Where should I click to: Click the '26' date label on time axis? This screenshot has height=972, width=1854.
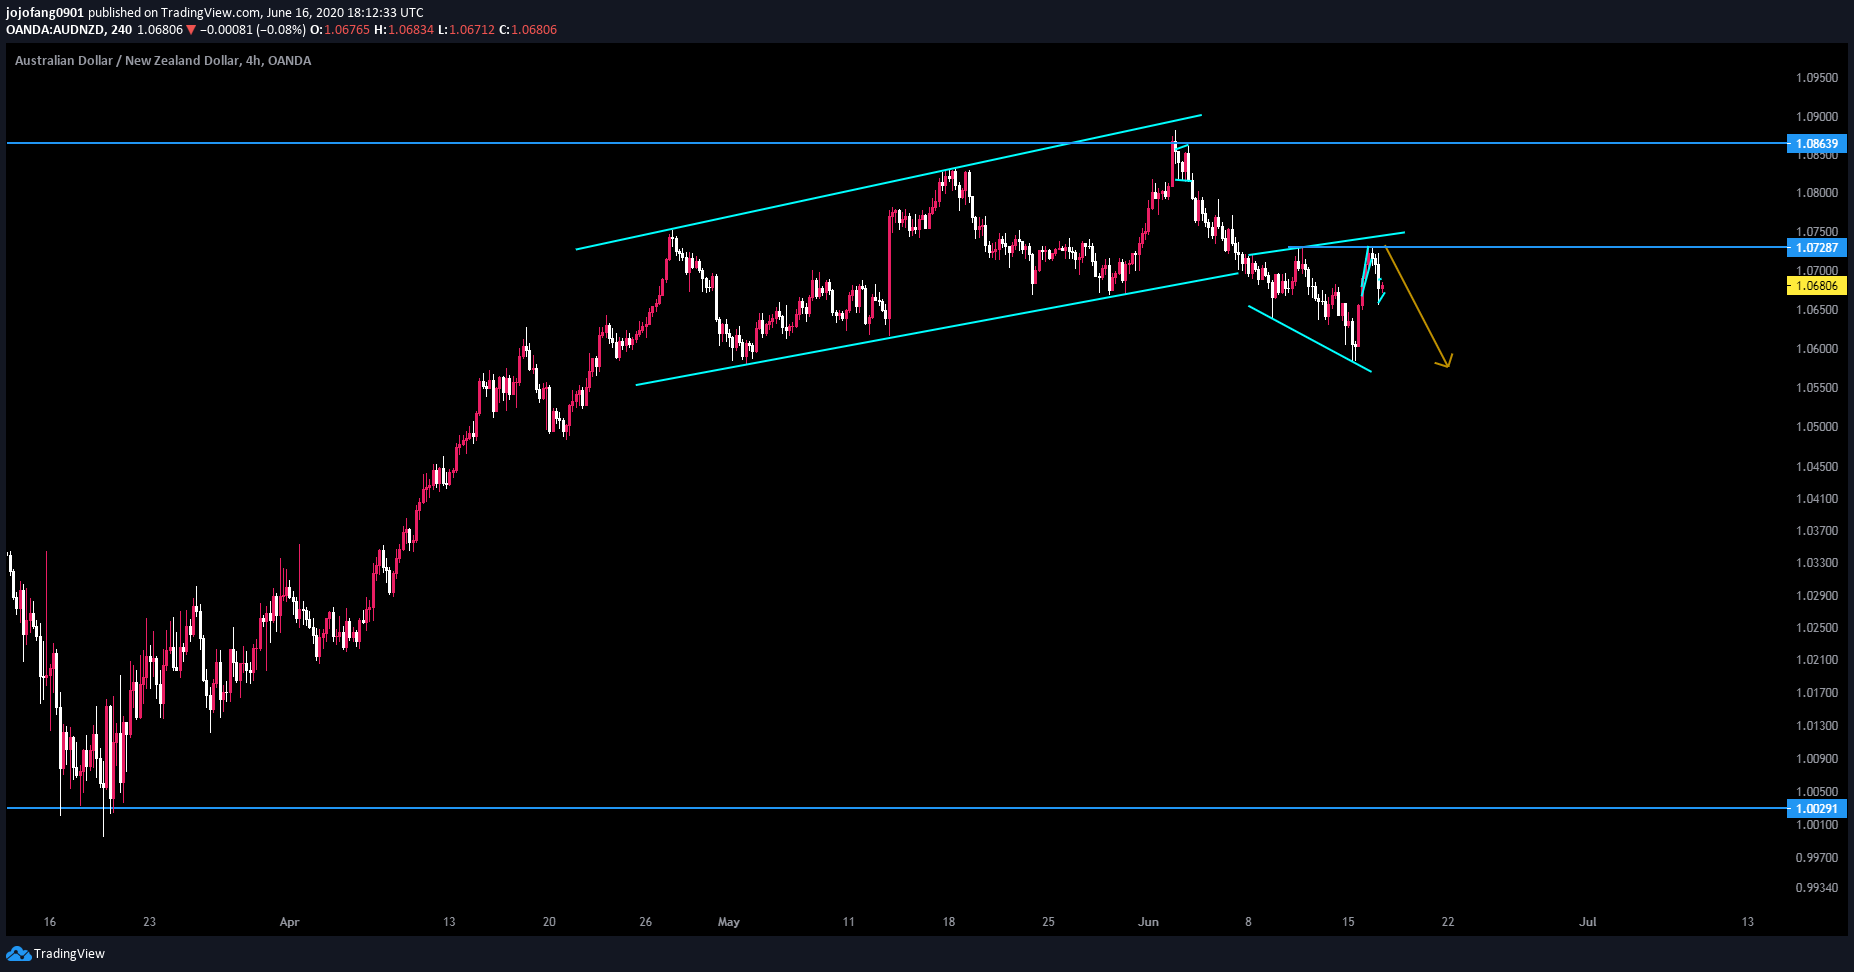click(x=646, y=921)
